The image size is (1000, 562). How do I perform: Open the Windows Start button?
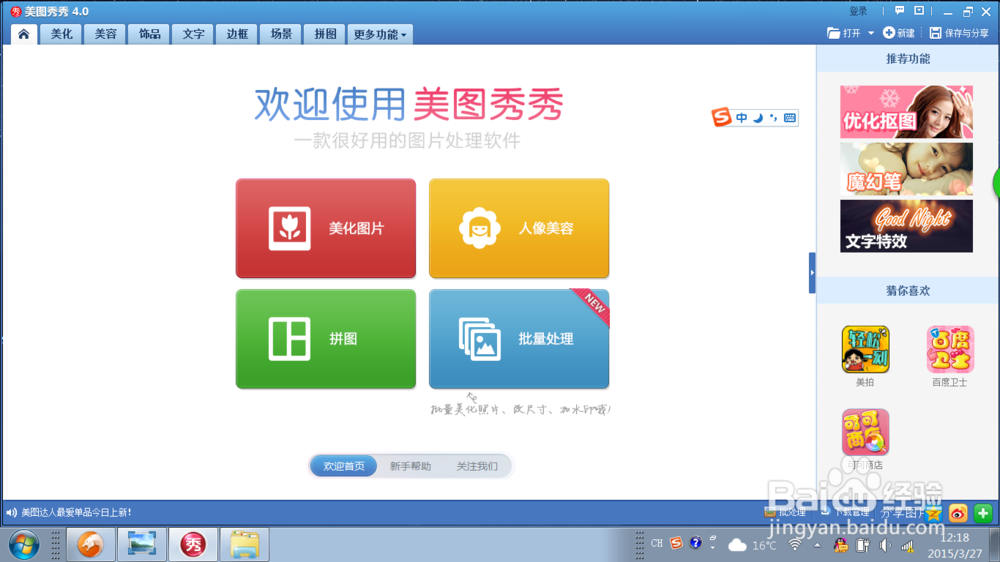(24, 545)
